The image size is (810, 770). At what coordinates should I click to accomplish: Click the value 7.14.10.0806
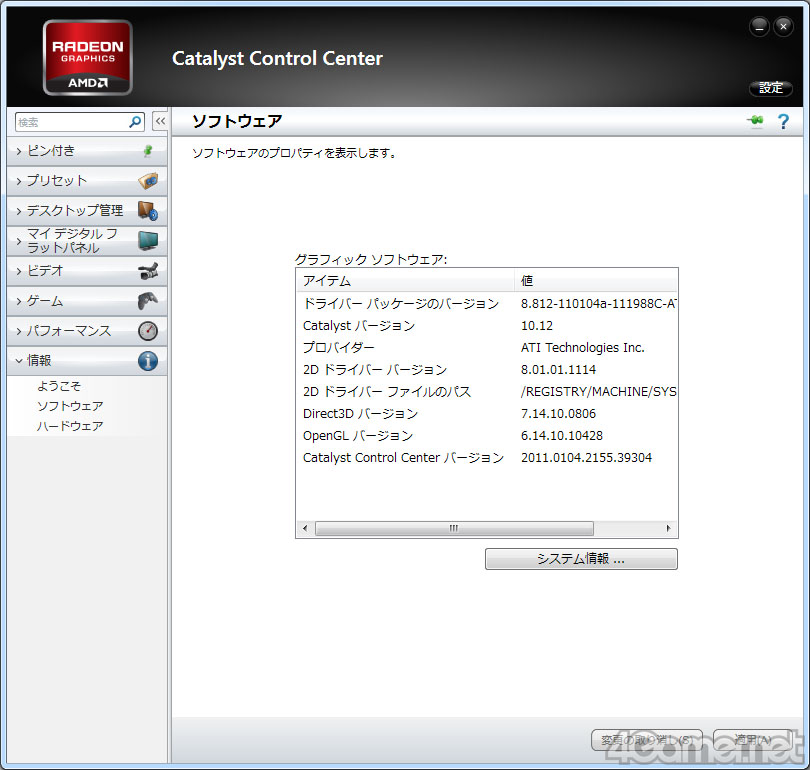[558, 414]
